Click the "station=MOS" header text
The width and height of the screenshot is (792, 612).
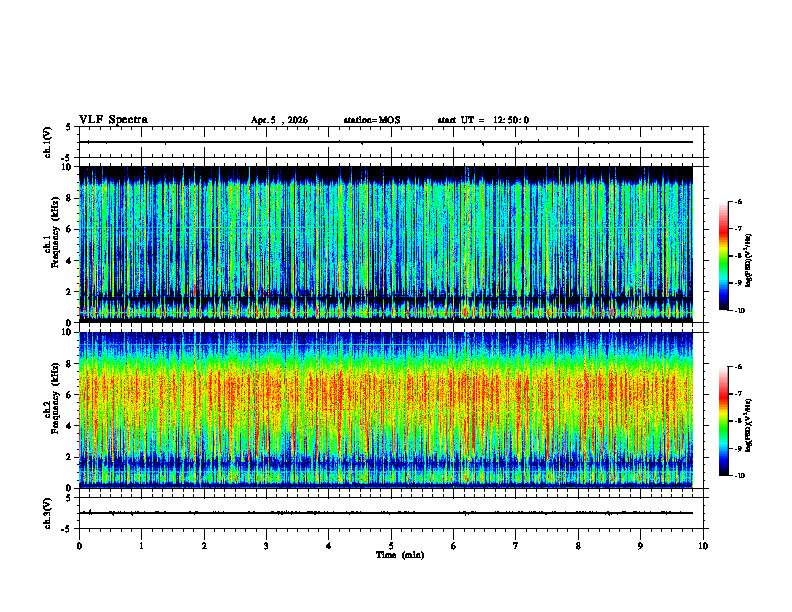point(372,120)
